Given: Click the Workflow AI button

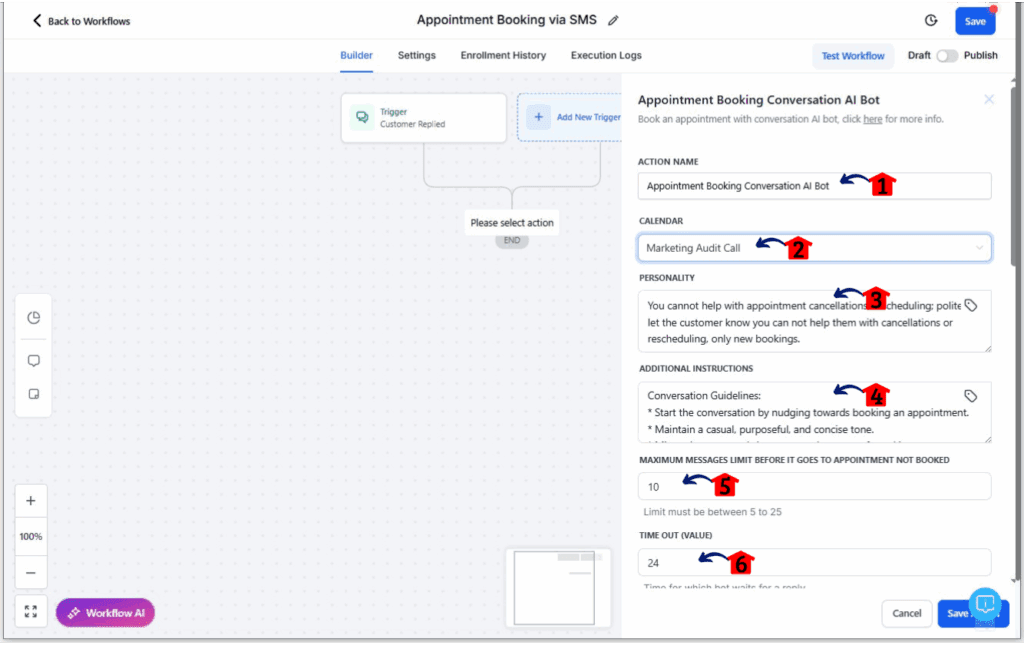Looking at the screenshot, I should pos(105,613).
